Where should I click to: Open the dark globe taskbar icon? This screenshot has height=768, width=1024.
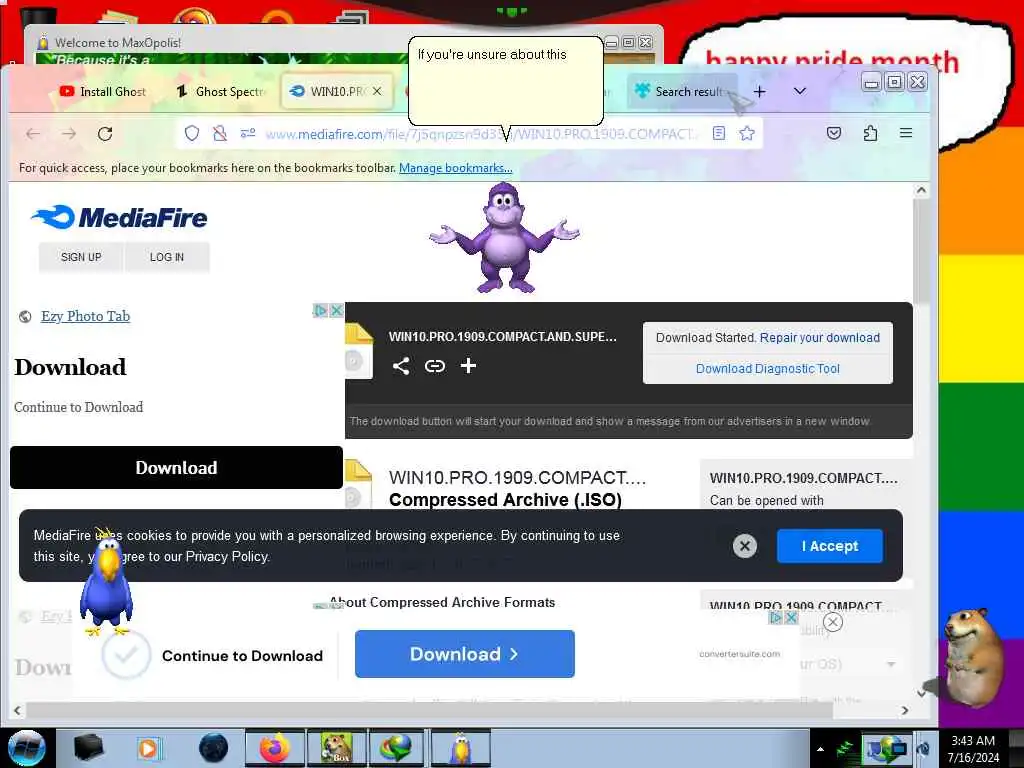(x=214, y=748)
